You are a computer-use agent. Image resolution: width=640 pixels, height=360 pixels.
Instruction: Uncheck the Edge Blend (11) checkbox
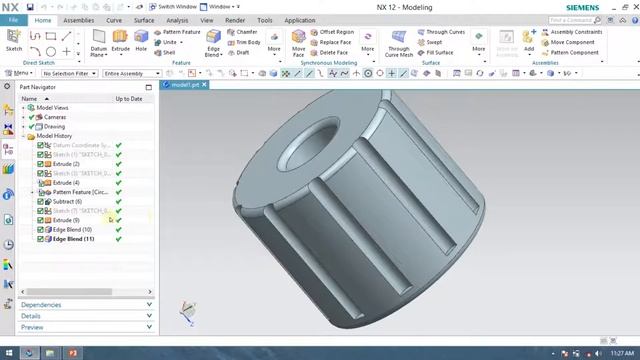(40, 239)
